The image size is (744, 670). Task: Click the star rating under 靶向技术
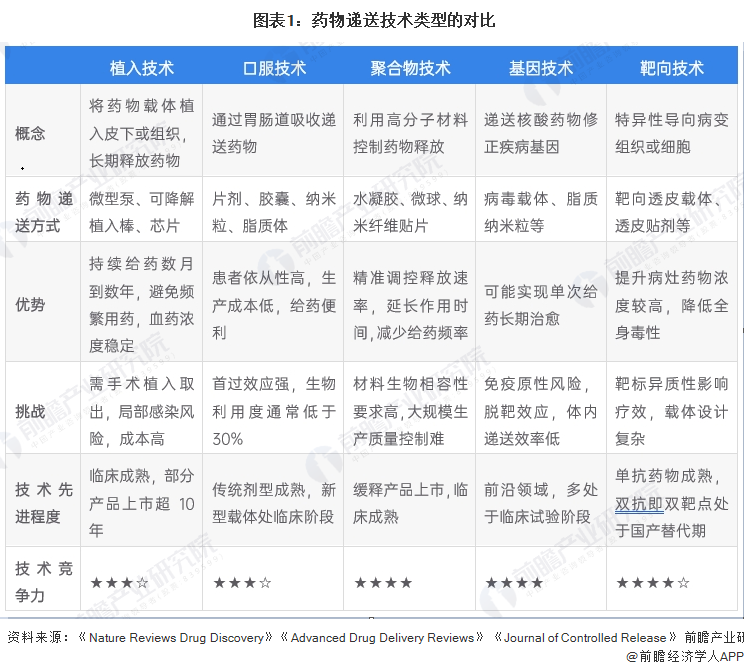pyautogui.click(x=652, y=582)
